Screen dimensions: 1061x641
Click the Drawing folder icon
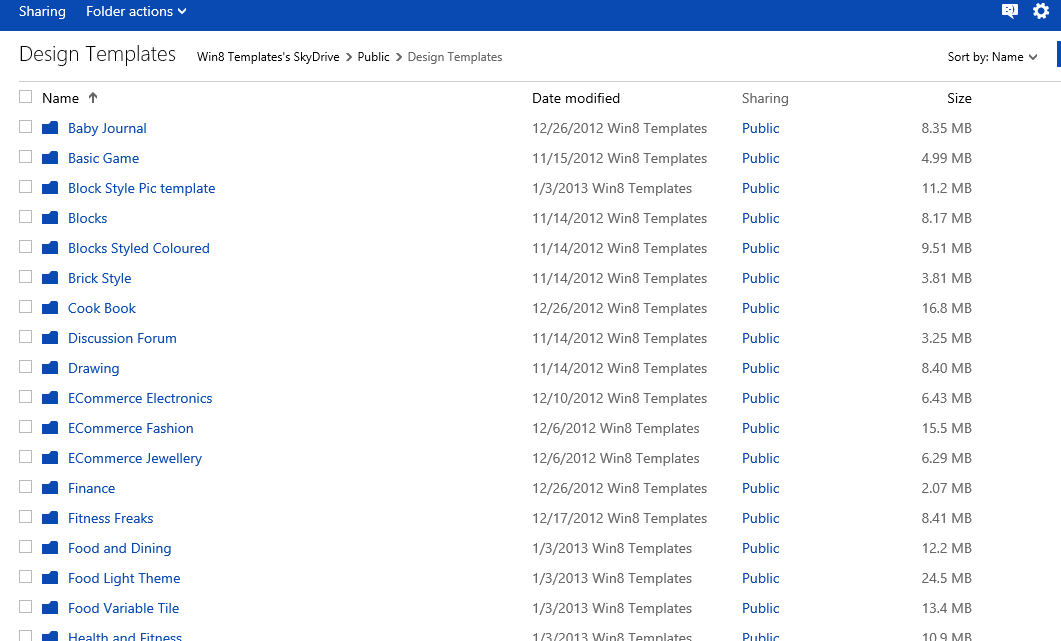[50, 368]
